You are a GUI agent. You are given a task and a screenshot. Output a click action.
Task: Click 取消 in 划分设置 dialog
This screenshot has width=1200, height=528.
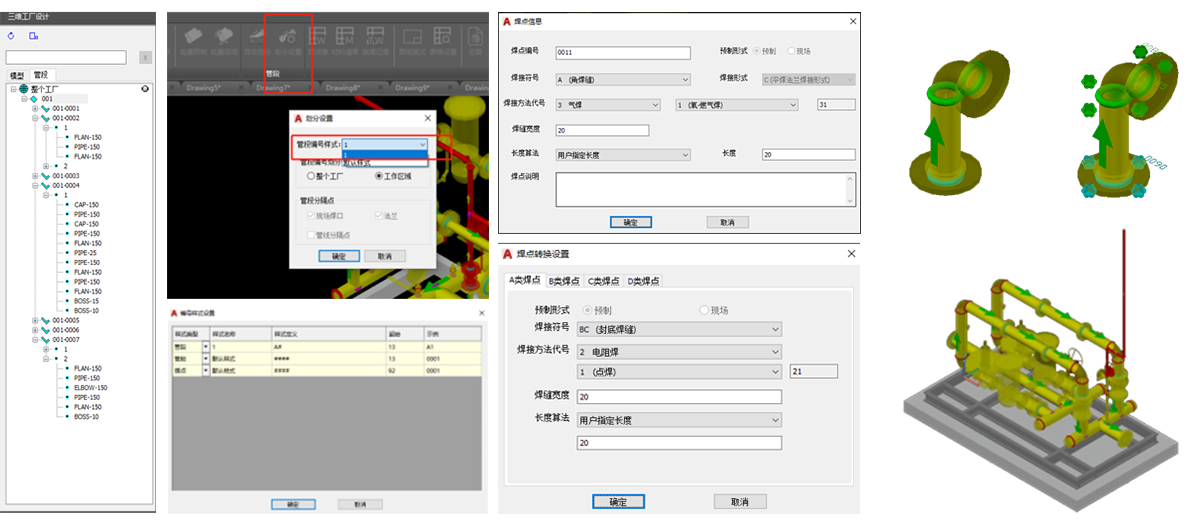[384, 256]
